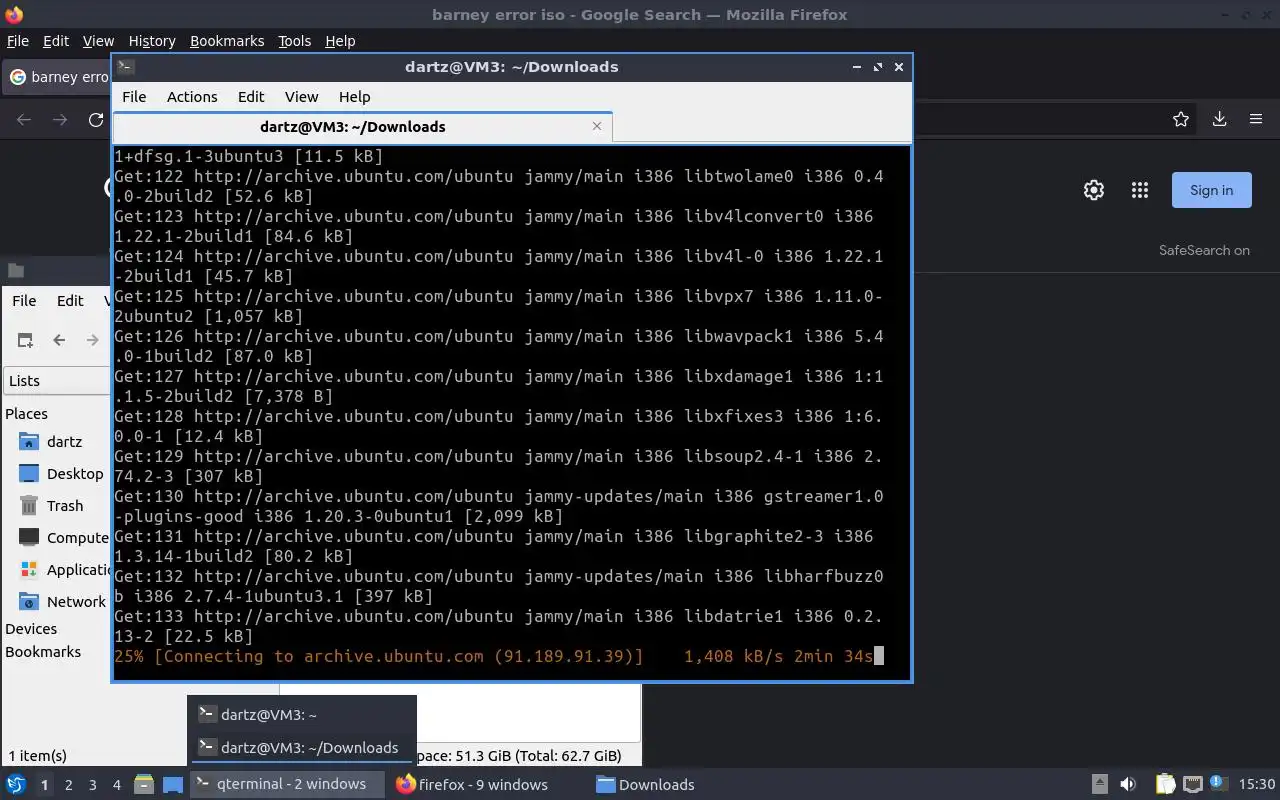Switch to workspace 4
1280x800 pixels.
pos(116,785)
